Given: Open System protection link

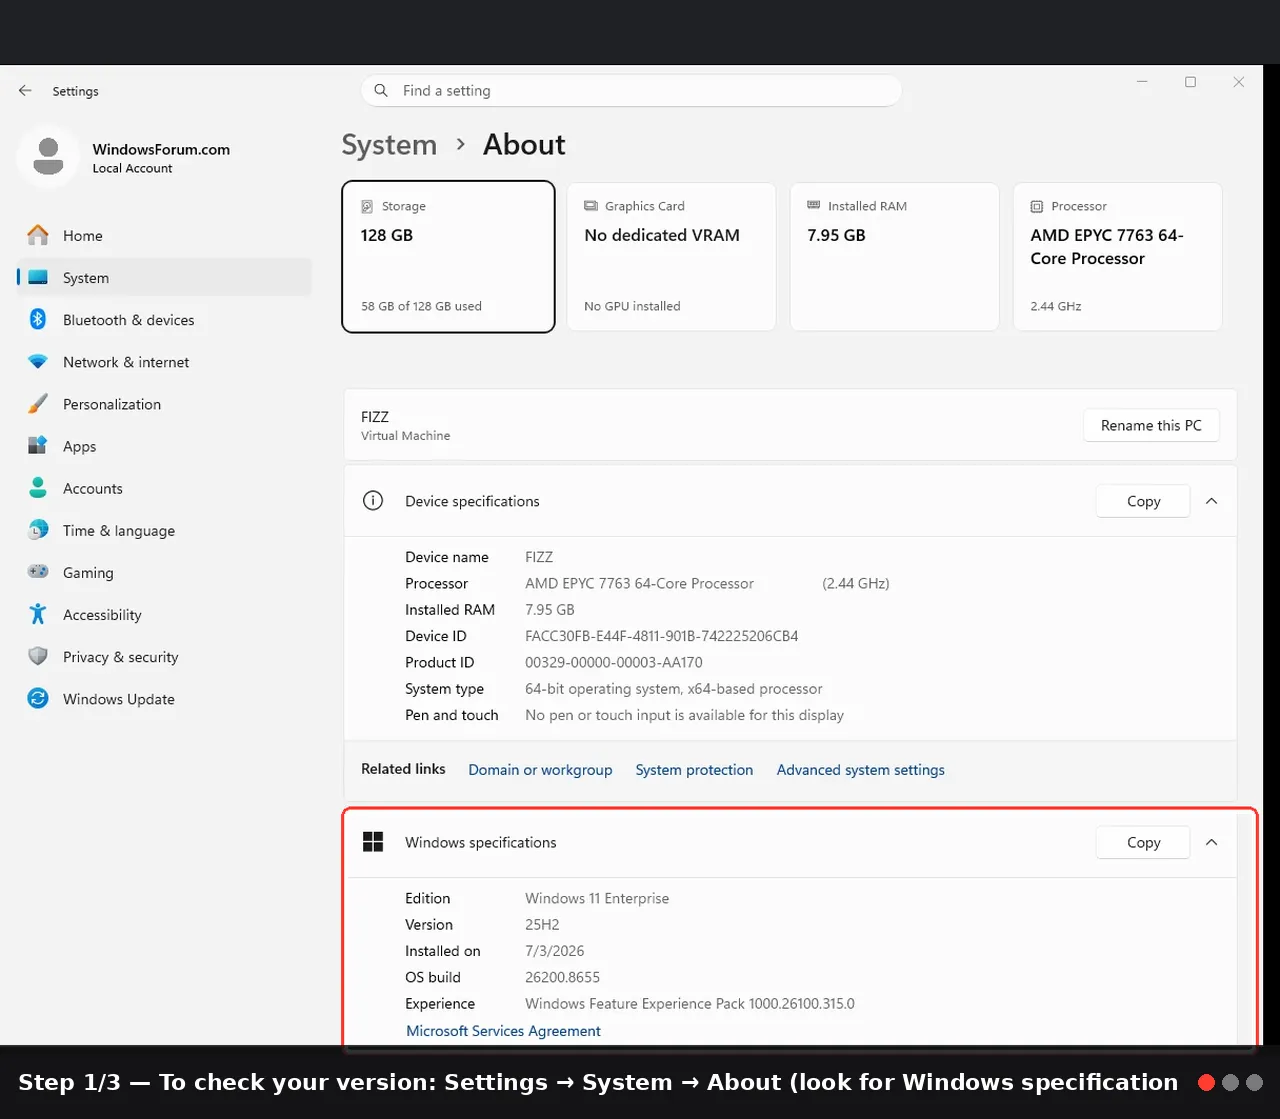Looking at the screenshot, I should tap(694, 769).
